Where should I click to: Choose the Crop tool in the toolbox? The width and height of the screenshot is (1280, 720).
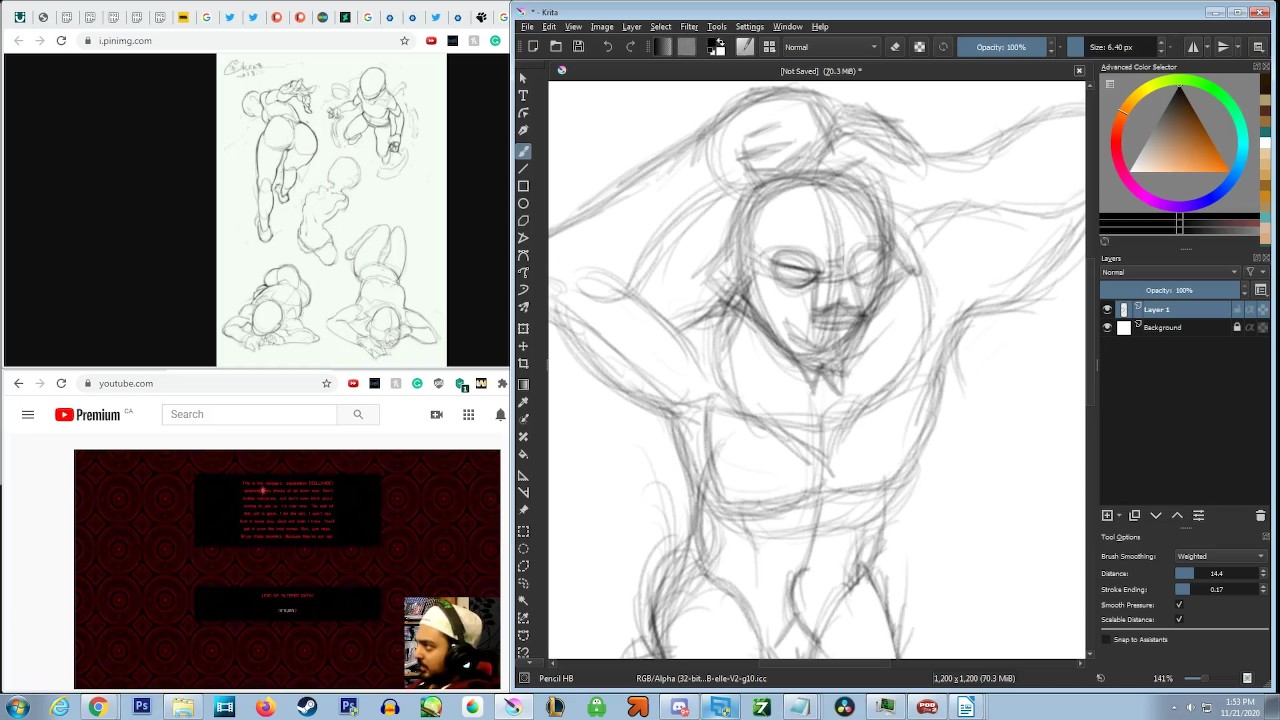(x=523, y=364)
